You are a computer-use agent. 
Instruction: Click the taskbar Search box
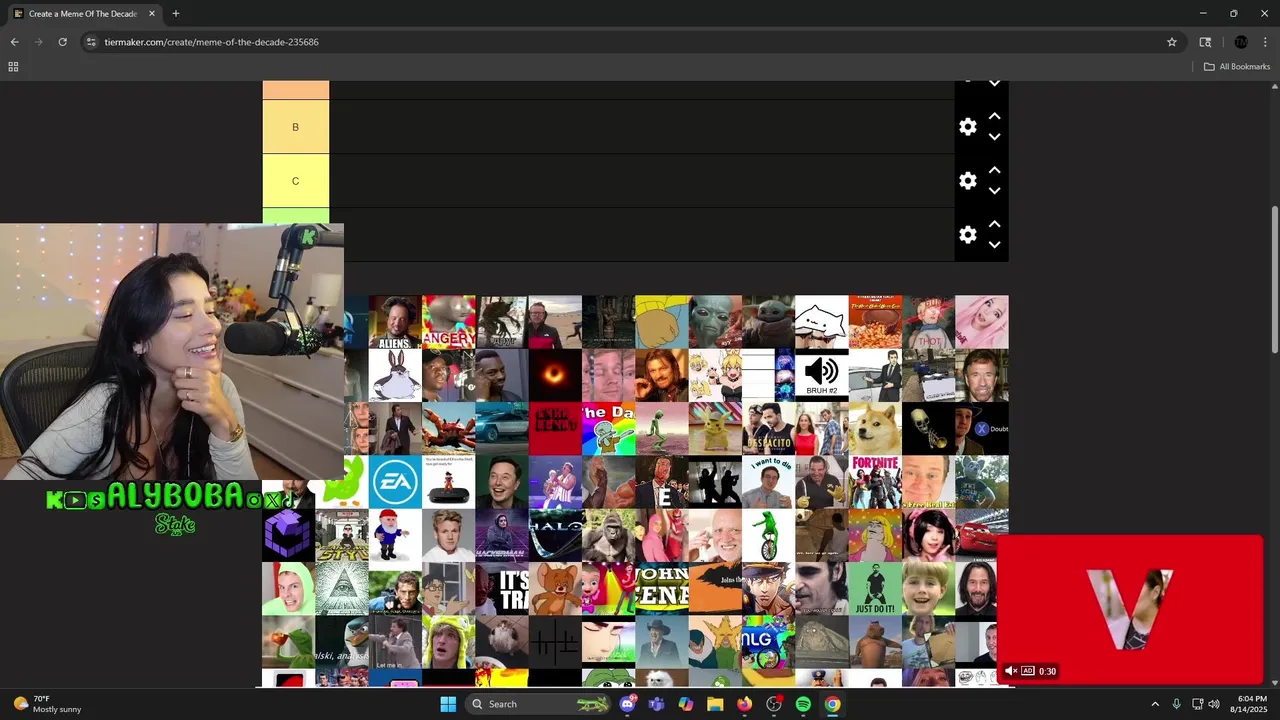[538, 704]
